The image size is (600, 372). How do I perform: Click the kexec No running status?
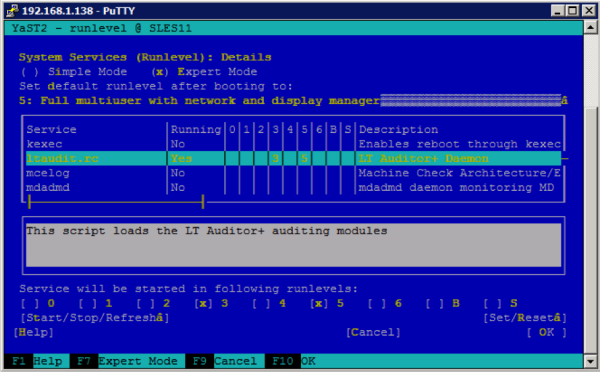tap(178, 144)
